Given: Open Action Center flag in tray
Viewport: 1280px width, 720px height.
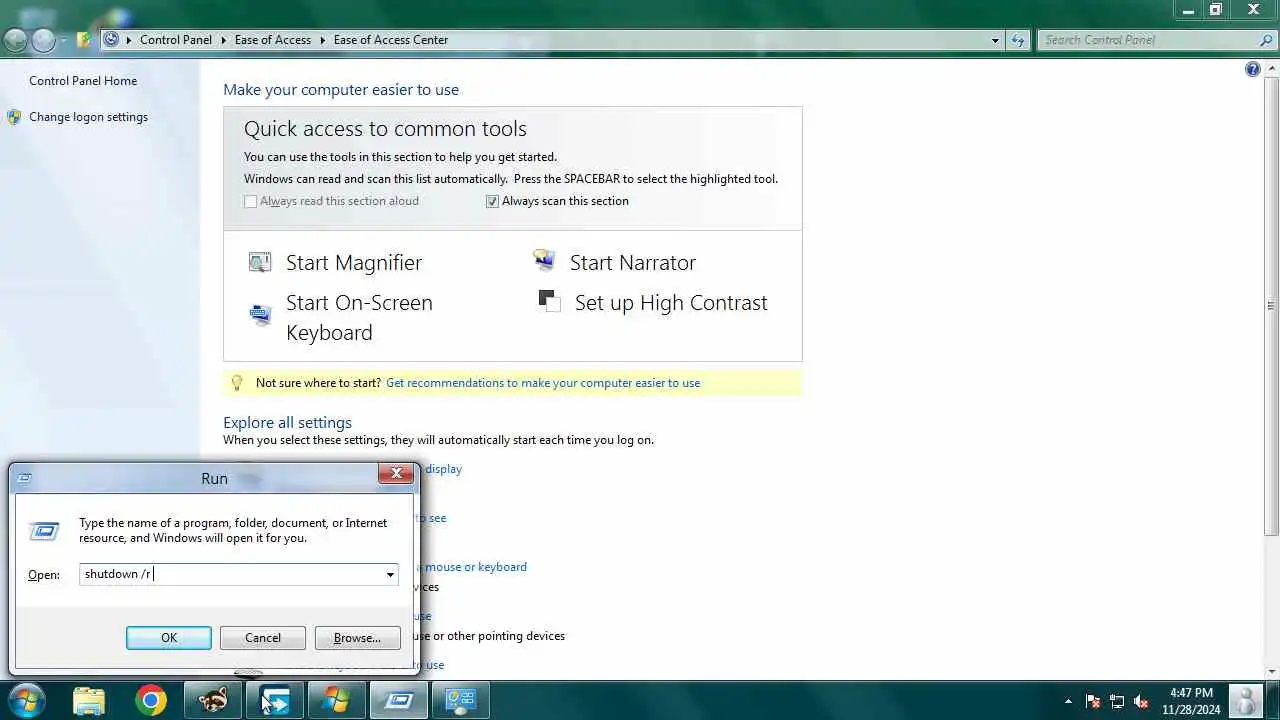Looking at the screenshot, I should (1093, 701).
